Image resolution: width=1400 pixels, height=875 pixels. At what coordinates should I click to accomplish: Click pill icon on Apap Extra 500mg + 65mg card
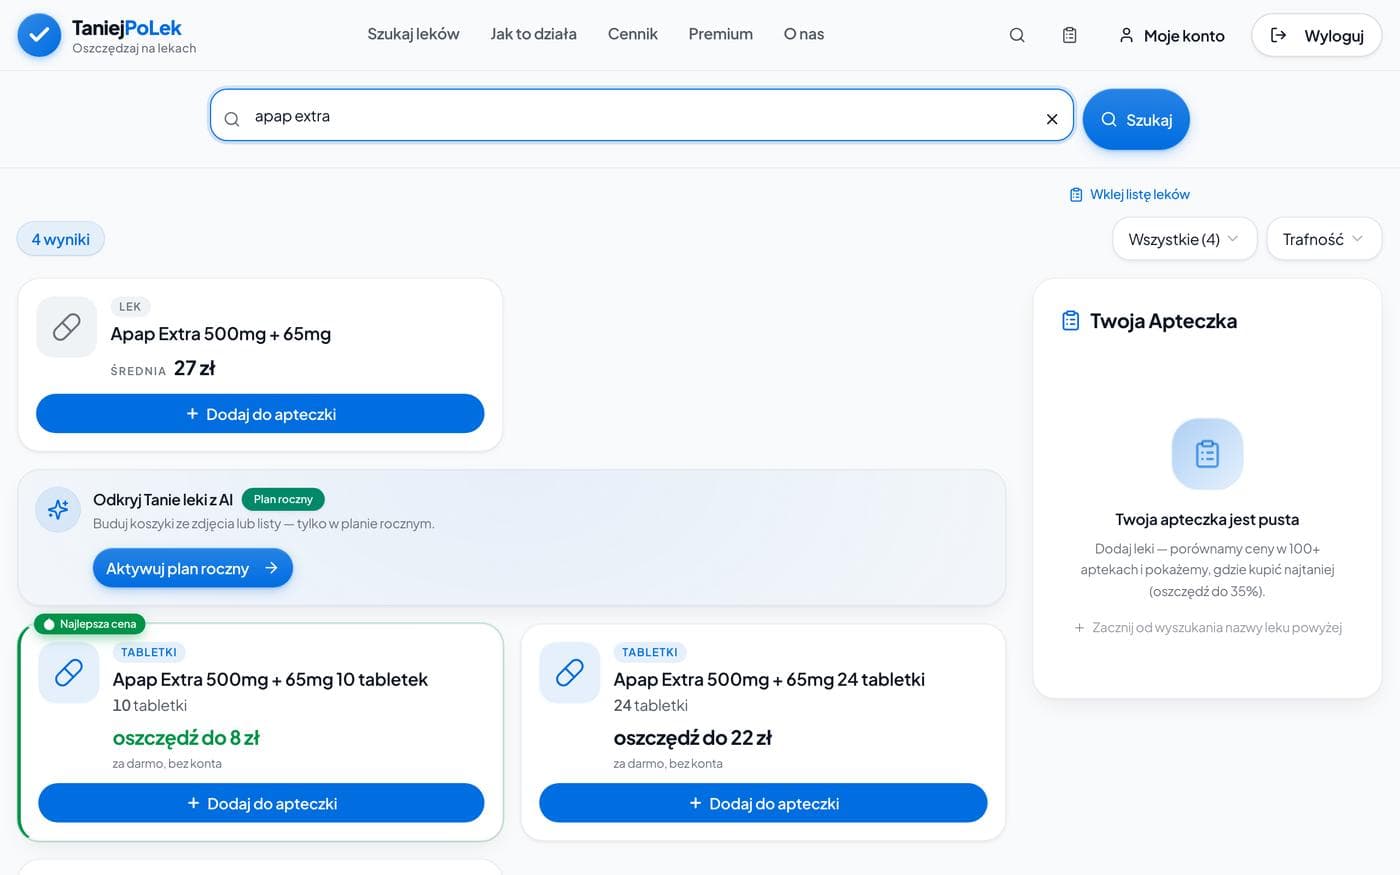pos(67,327)
